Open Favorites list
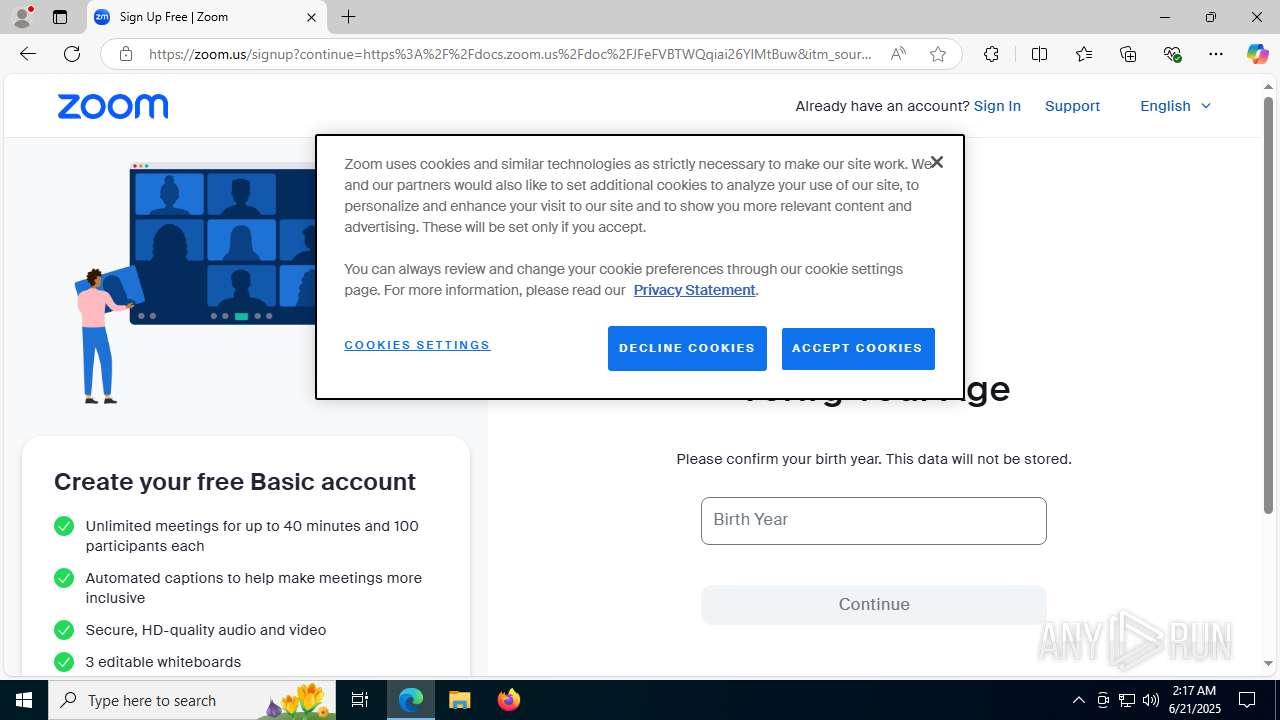The image size is (1280, 720). (1084, 54)
